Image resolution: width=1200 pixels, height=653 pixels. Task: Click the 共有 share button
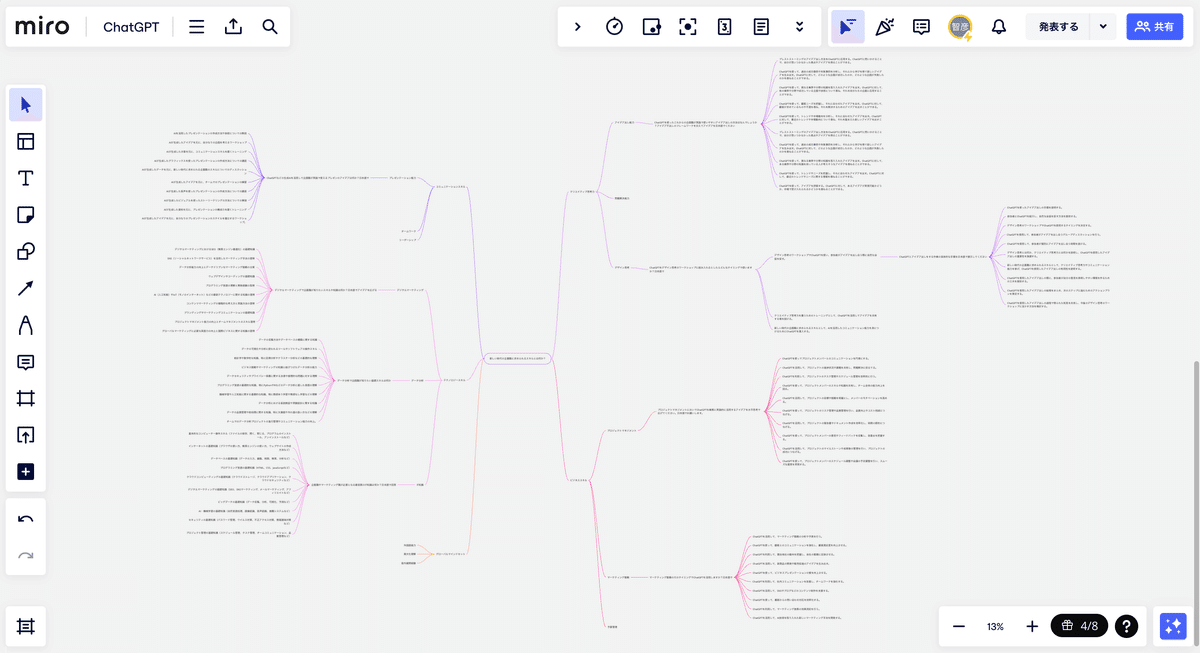click(x=1154, y=27)
